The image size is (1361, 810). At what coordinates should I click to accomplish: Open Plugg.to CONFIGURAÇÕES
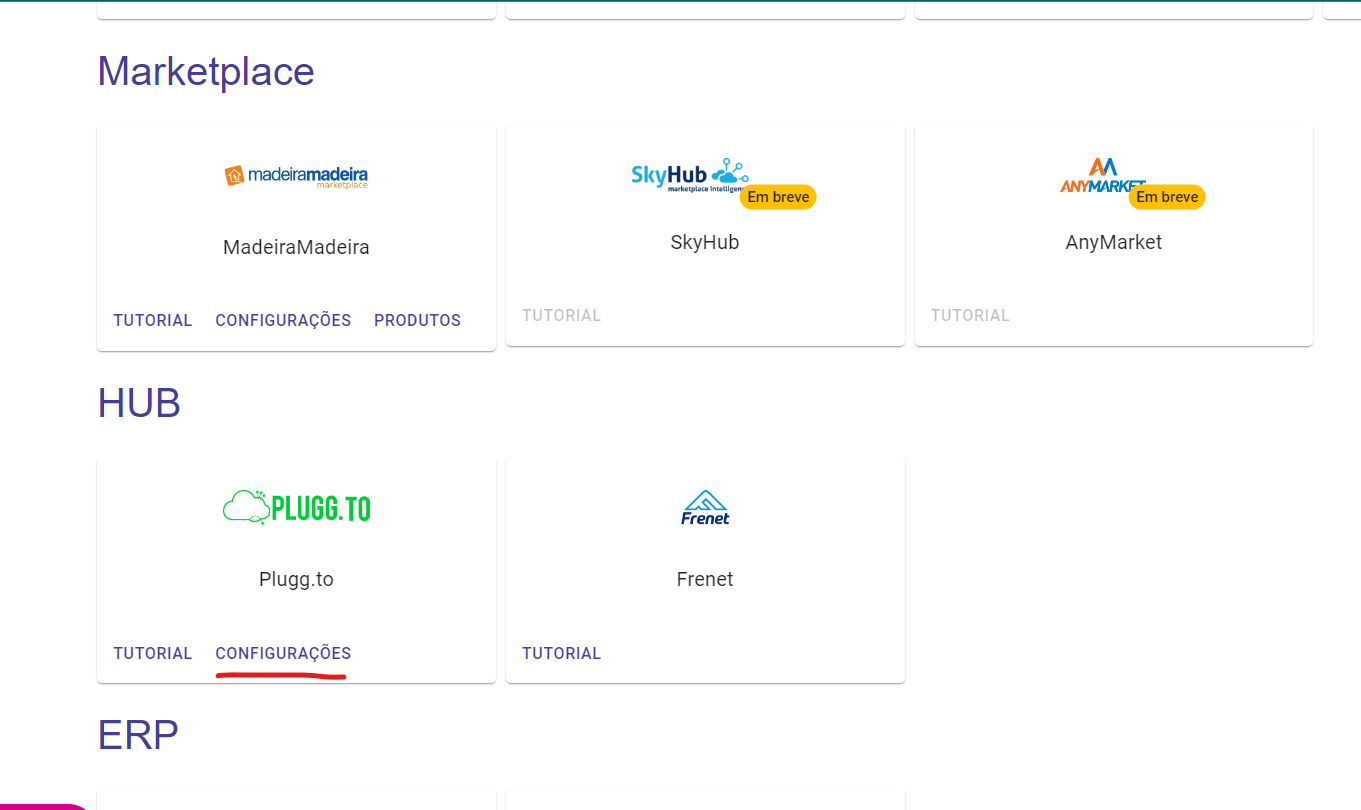click(x=283, y=653)
